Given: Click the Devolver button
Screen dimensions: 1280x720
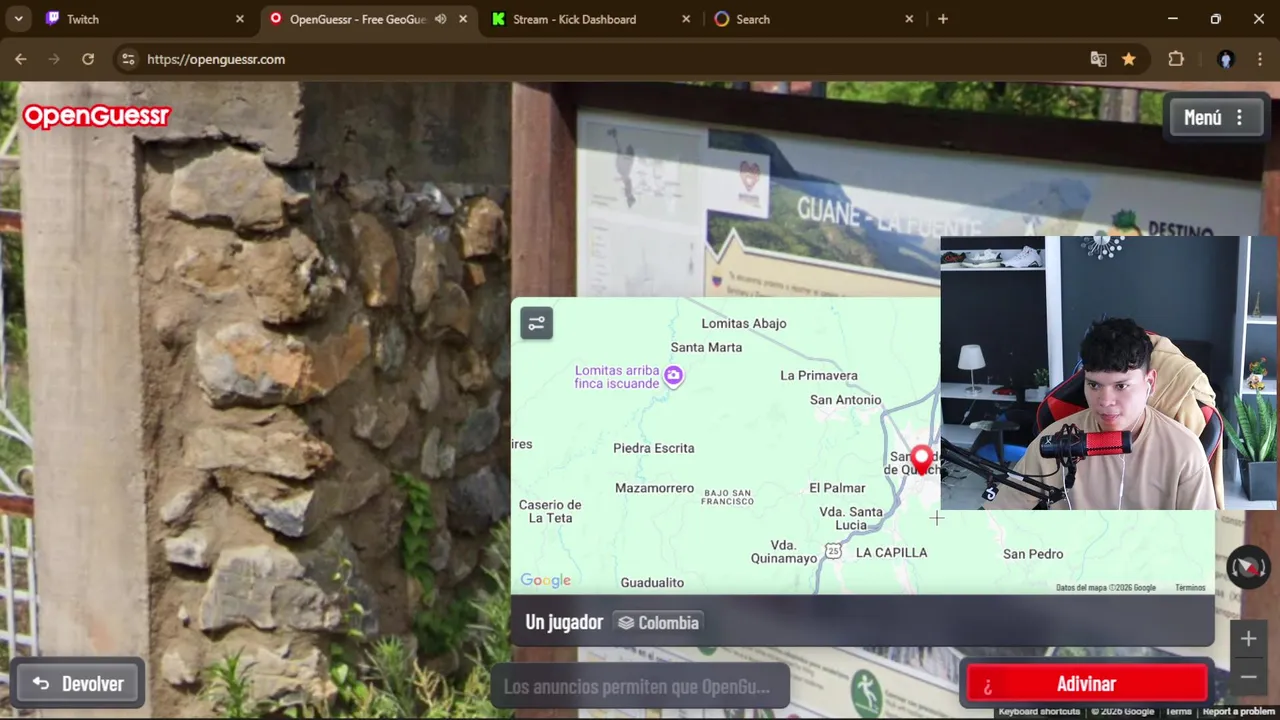Looking at the screenshot, I should (78, 684).
